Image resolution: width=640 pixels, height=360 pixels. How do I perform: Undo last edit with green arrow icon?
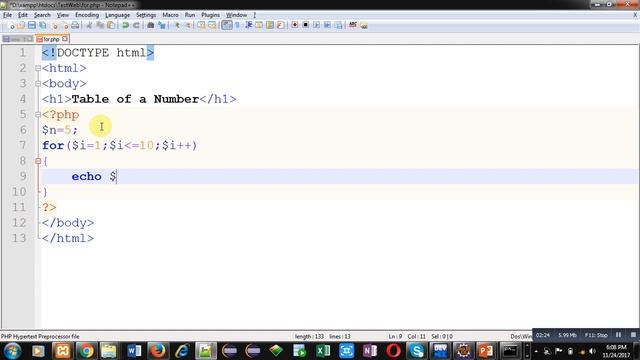point(125,25)
